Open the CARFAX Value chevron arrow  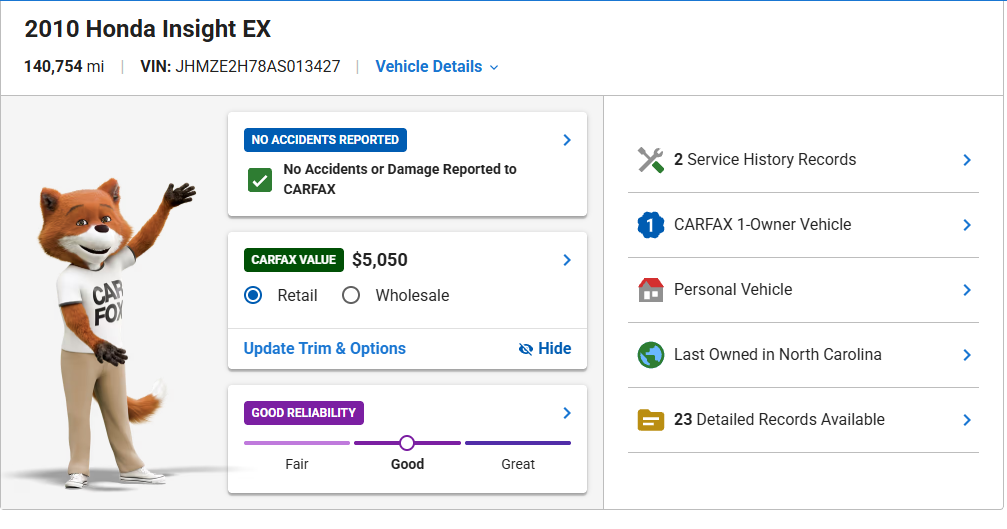tap(567, 260)
